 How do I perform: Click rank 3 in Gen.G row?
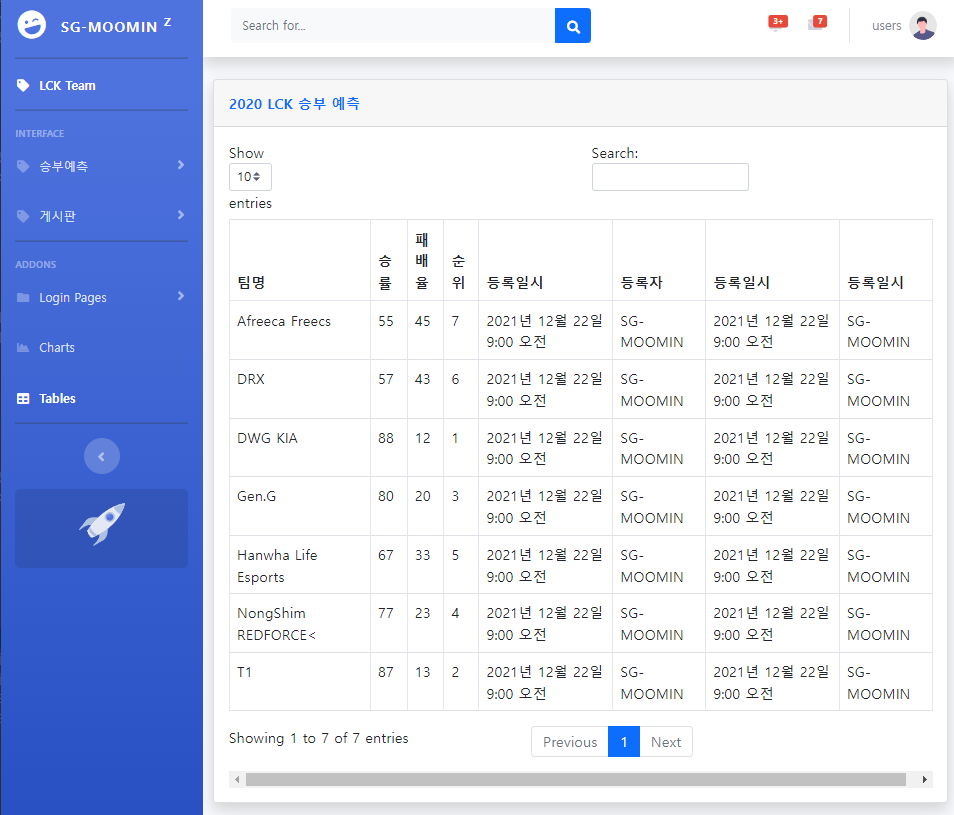pos(455,496)
